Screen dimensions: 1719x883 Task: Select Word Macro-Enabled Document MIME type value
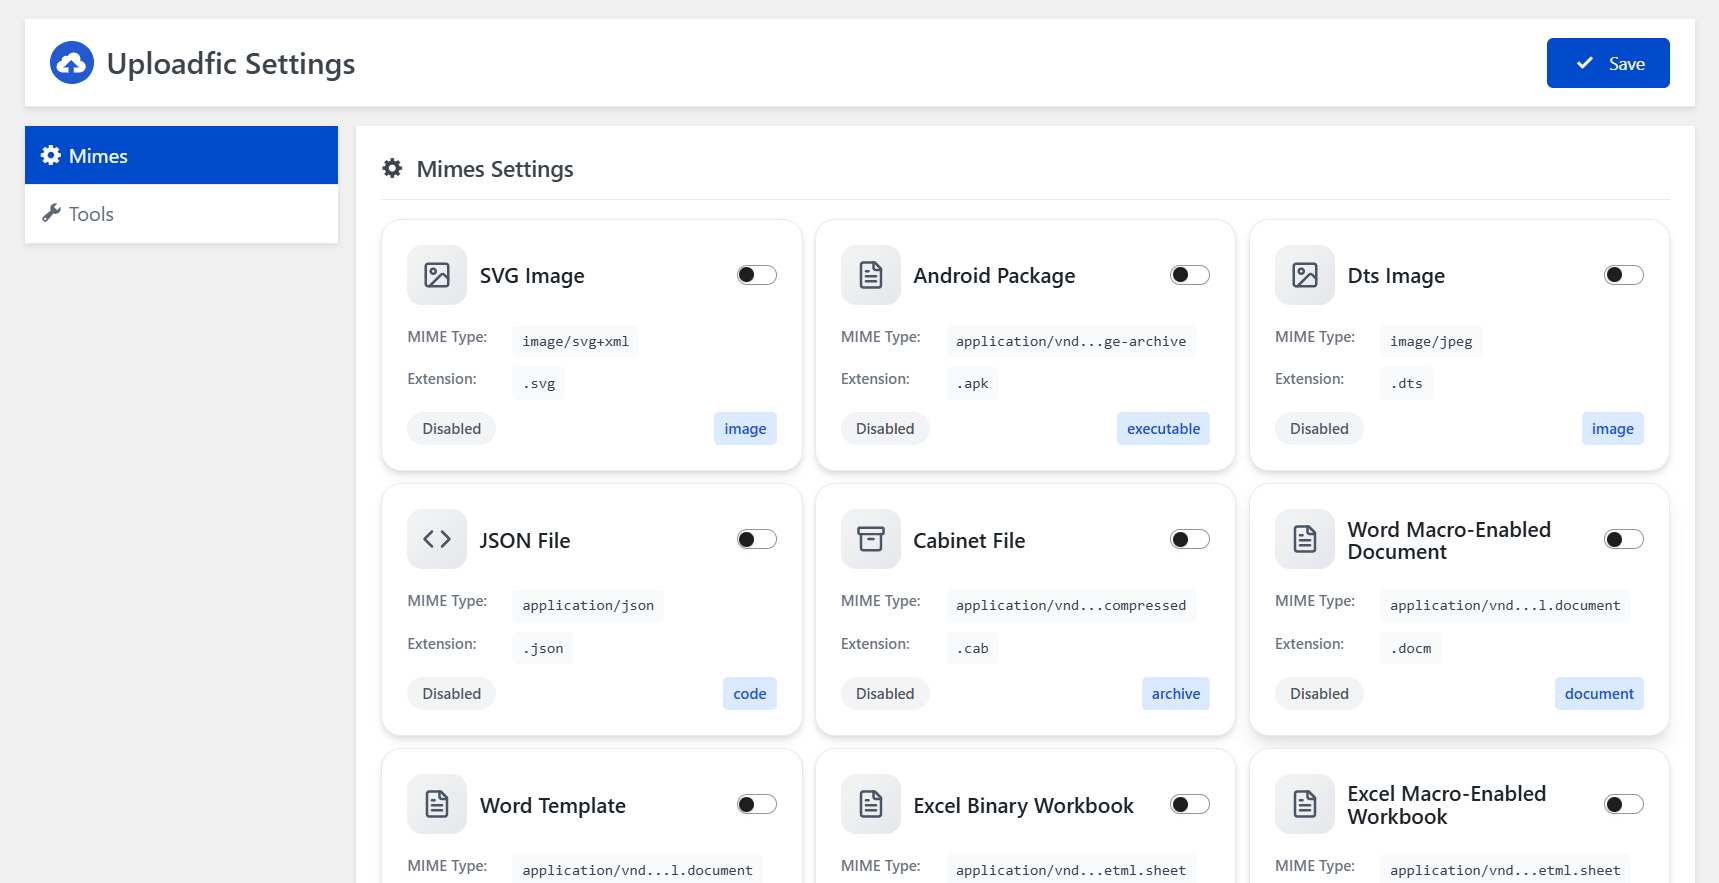pyautogui.click(x=1505, y=605)
